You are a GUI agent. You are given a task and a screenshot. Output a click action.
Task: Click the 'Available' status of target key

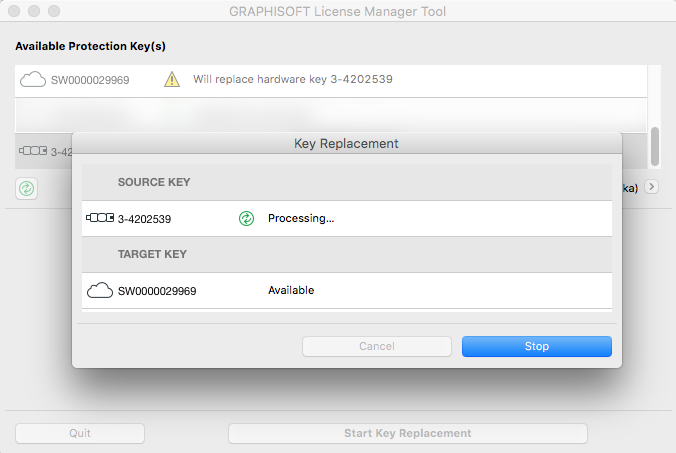pos(291,291)
